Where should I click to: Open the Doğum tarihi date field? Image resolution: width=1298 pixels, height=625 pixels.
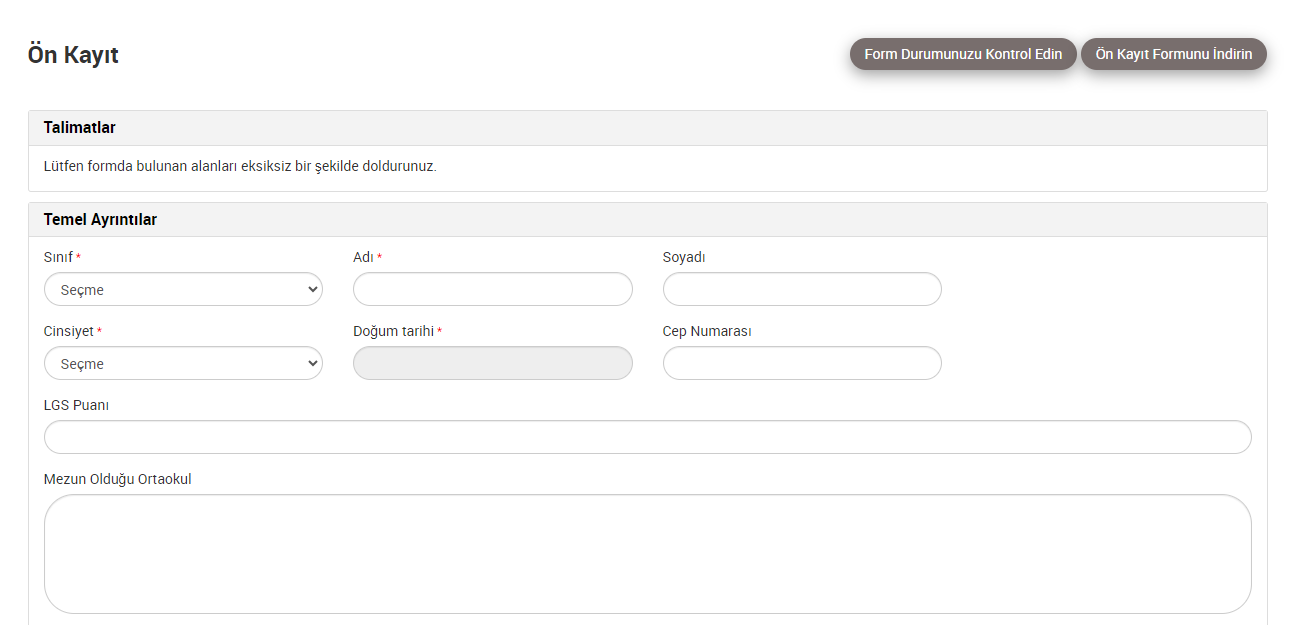click(492, 364)
